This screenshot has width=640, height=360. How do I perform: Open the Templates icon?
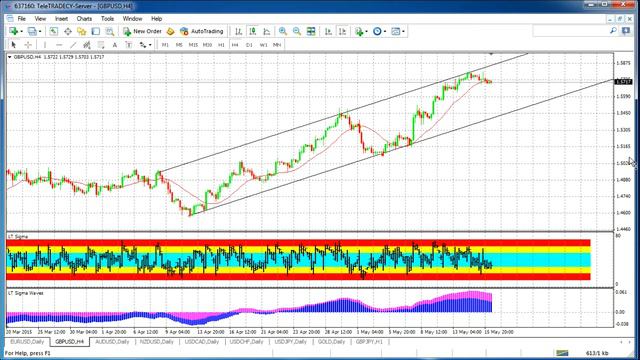tap(396, 31)
